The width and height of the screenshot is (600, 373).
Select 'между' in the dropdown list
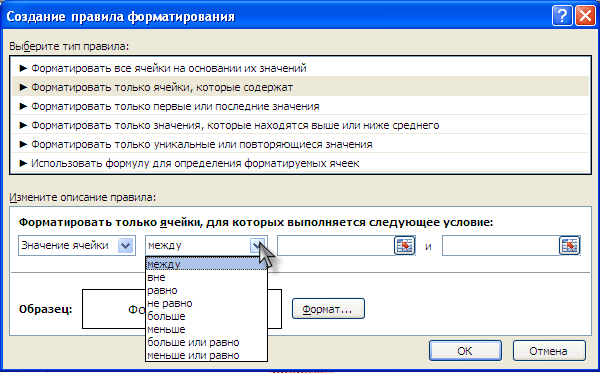206,264
